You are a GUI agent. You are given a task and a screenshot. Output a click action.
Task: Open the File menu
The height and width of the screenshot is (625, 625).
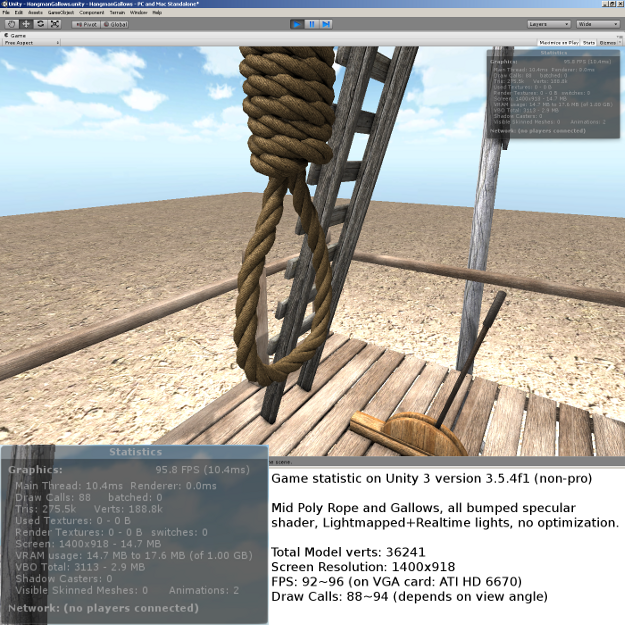point(6,13)
